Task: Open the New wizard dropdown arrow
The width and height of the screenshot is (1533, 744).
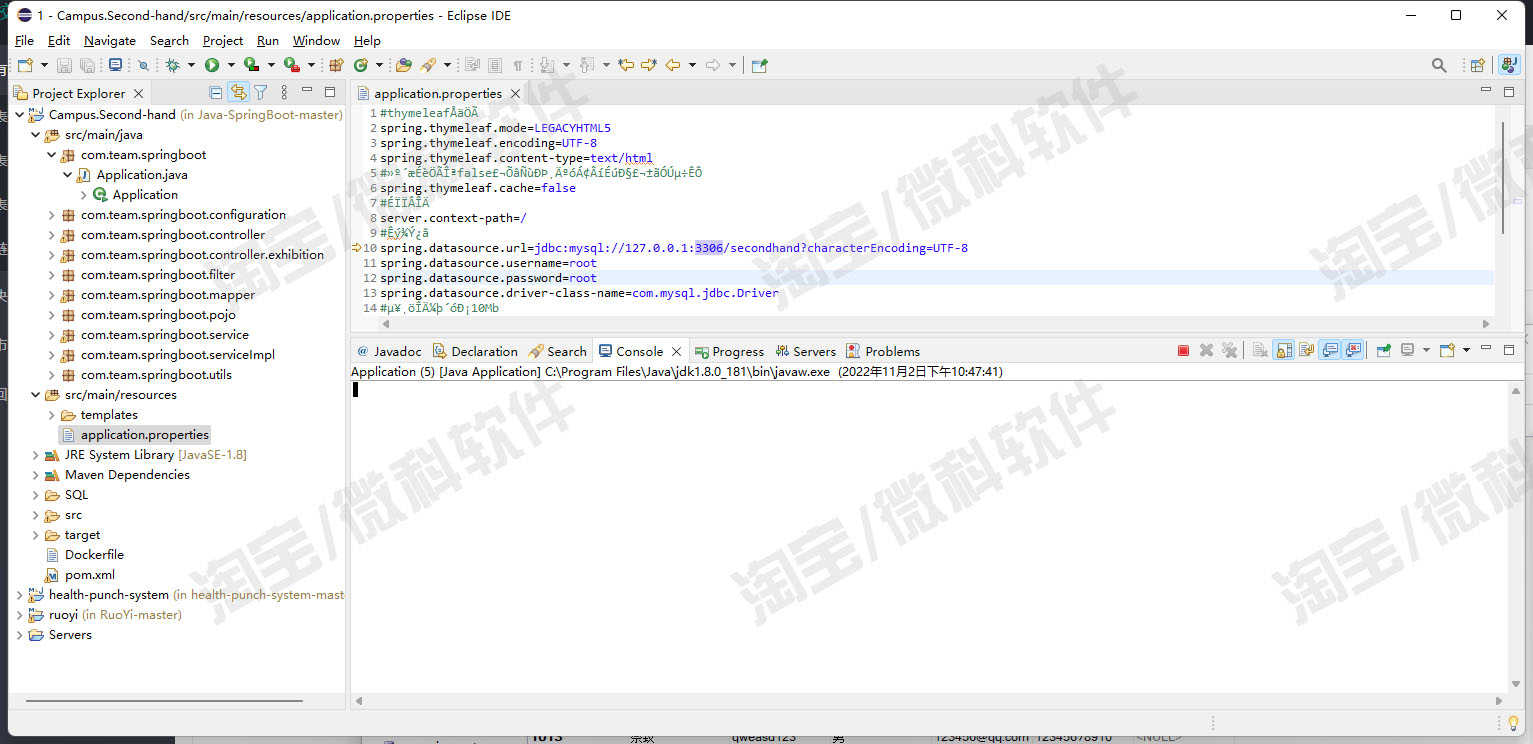Action: [x=44, y=65]
